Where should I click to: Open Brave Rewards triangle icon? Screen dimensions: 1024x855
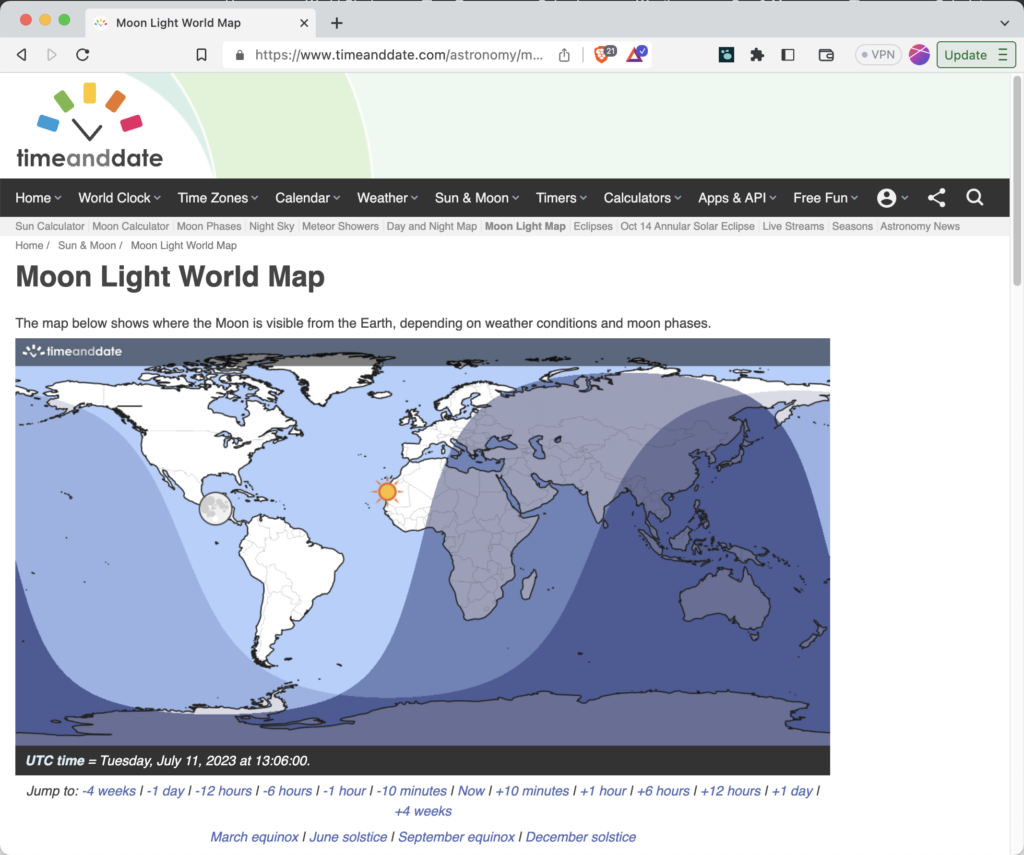(x=635, y=54)
